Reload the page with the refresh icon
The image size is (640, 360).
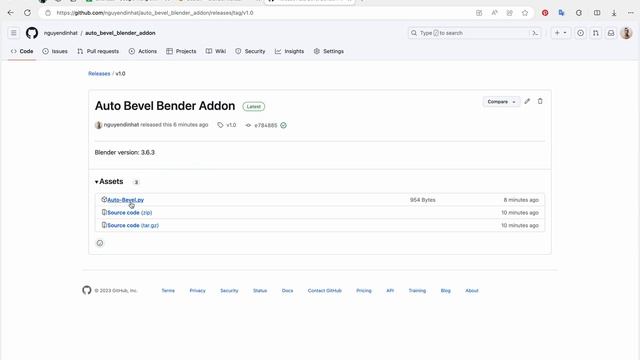pyautogui.click(x=27, y=13)
